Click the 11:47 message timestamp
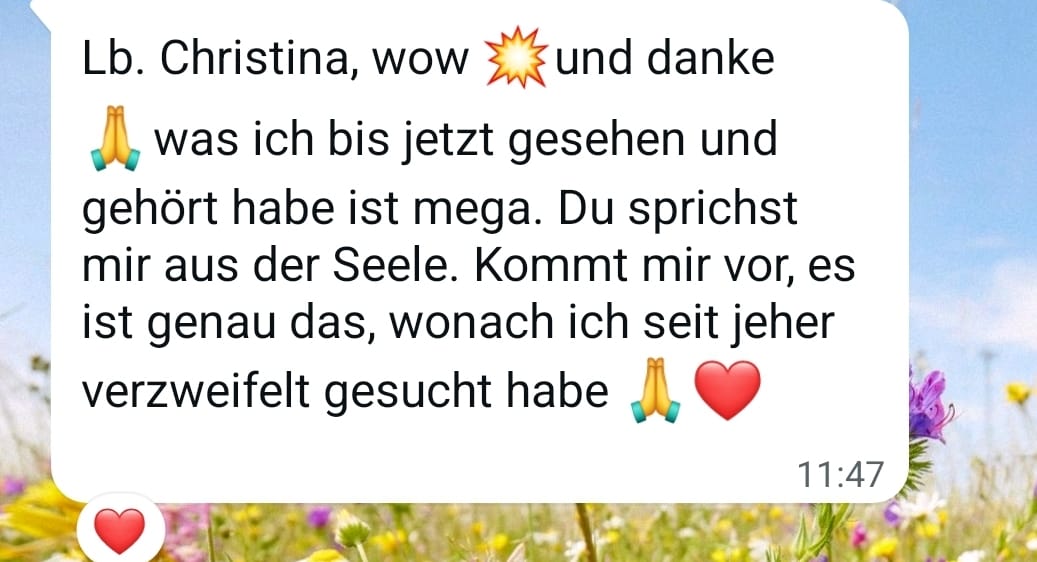 point(841,474)
